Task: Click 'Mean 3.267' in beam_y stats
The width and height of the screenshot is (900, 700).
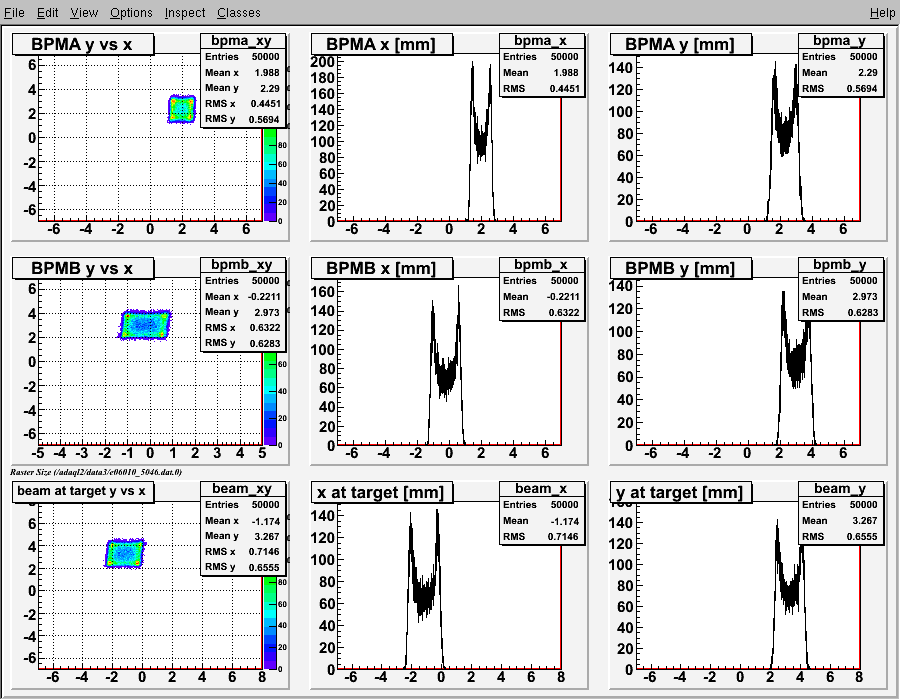Action: 841,520
